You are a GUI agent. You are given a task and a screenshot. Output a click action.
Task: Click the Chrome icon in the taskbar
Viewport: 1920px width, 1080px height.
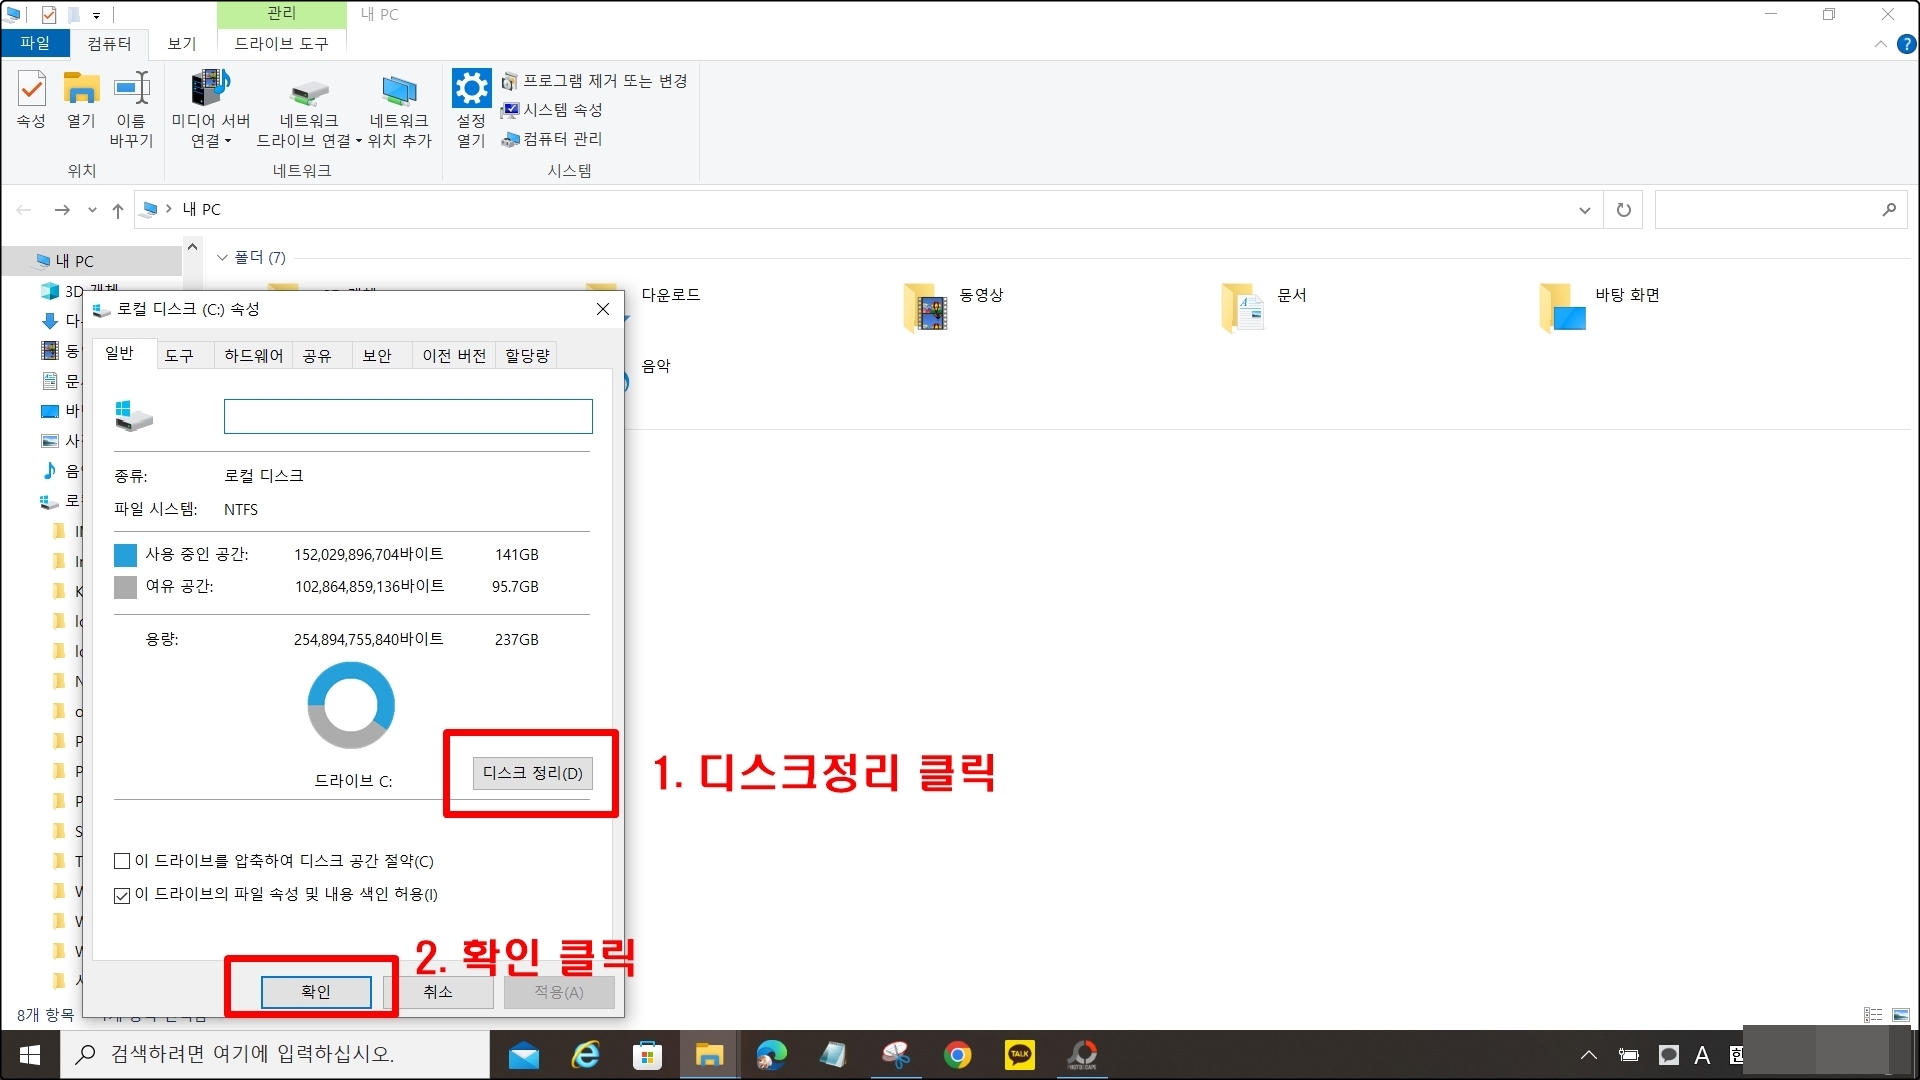tap(957, 1055)
